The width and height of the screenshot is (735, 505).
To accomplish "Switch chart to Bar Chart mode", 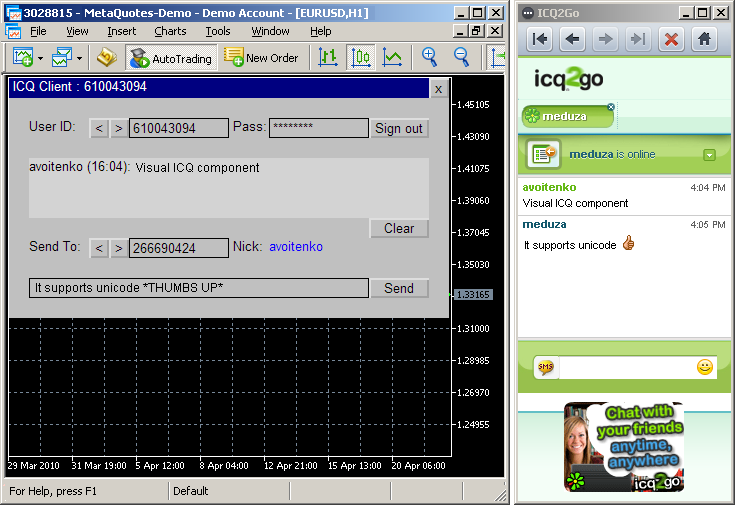I will 328,58.
